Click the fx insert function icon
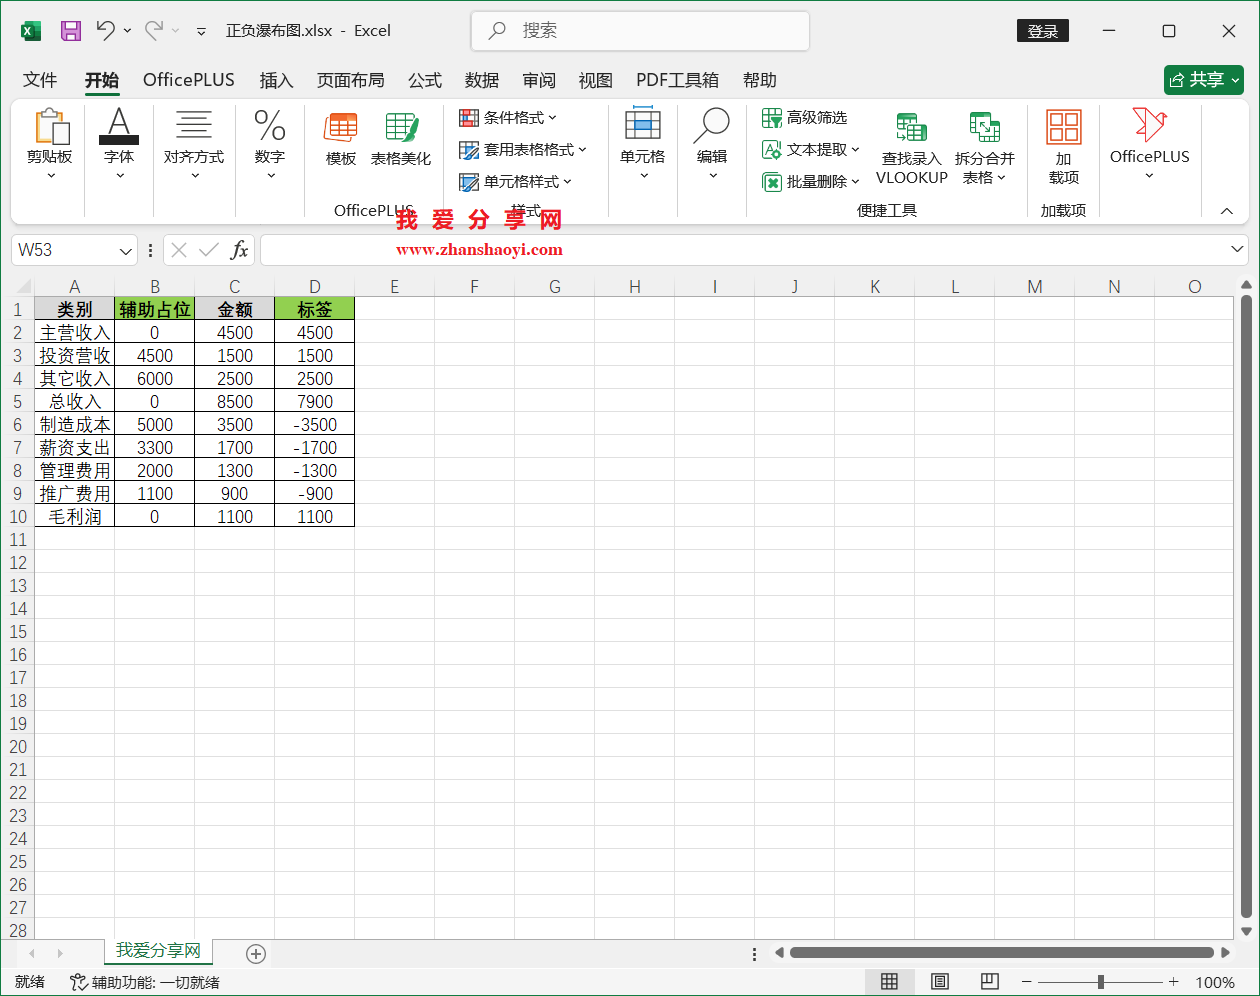Screen dimensions: 1260x996 pos(240,250)
